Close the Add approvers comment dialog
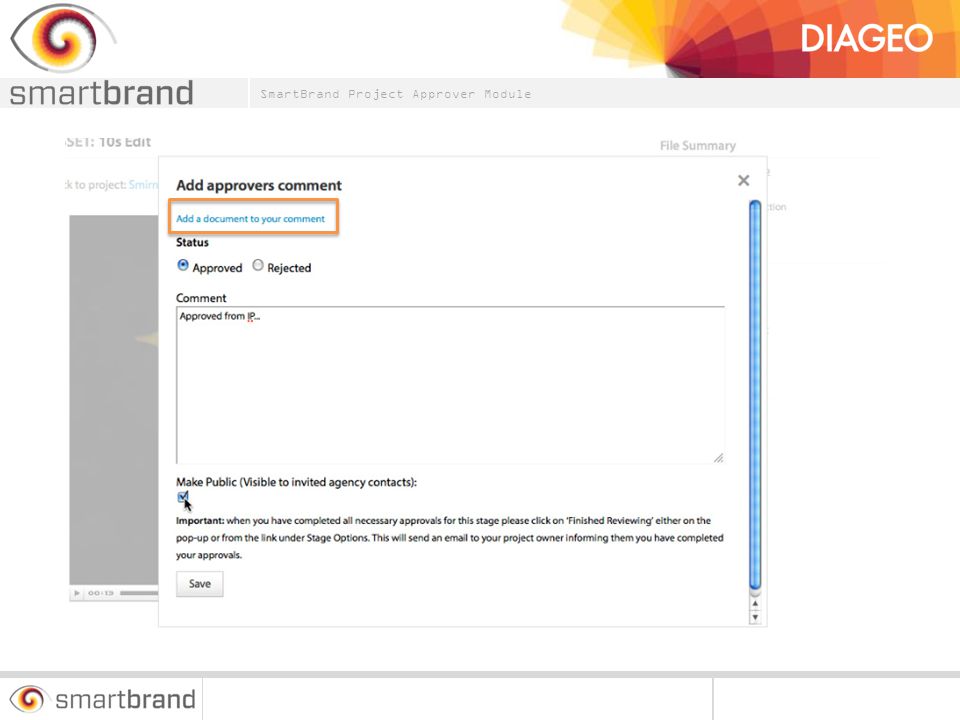The width and height of the screenshot is (960, 720). coord(743,180)
